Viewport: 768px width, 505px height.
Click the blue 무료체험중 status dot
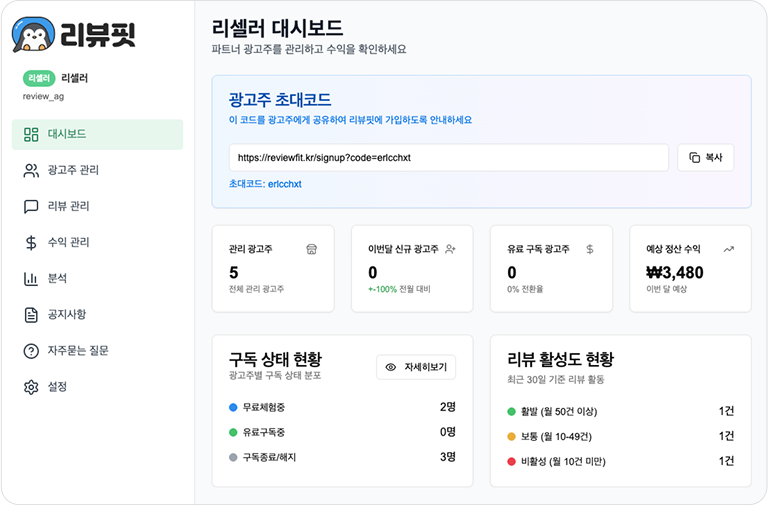click(x=233, y=408)
